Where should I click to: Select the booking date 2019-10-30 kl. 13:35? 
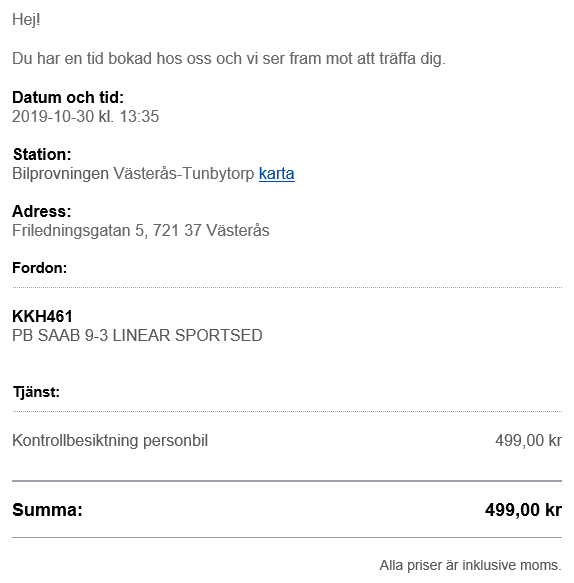(86, 116)
